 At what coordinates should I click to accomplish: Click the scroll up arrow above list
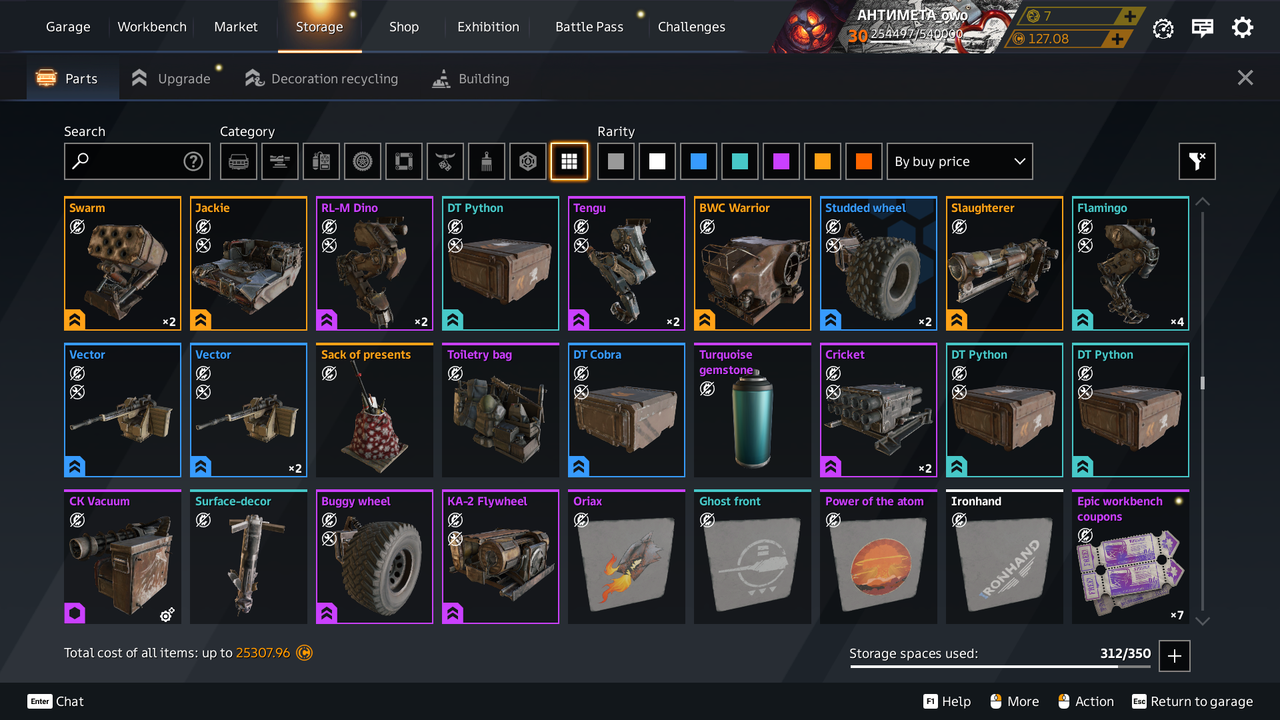[x=1203, y=202]
